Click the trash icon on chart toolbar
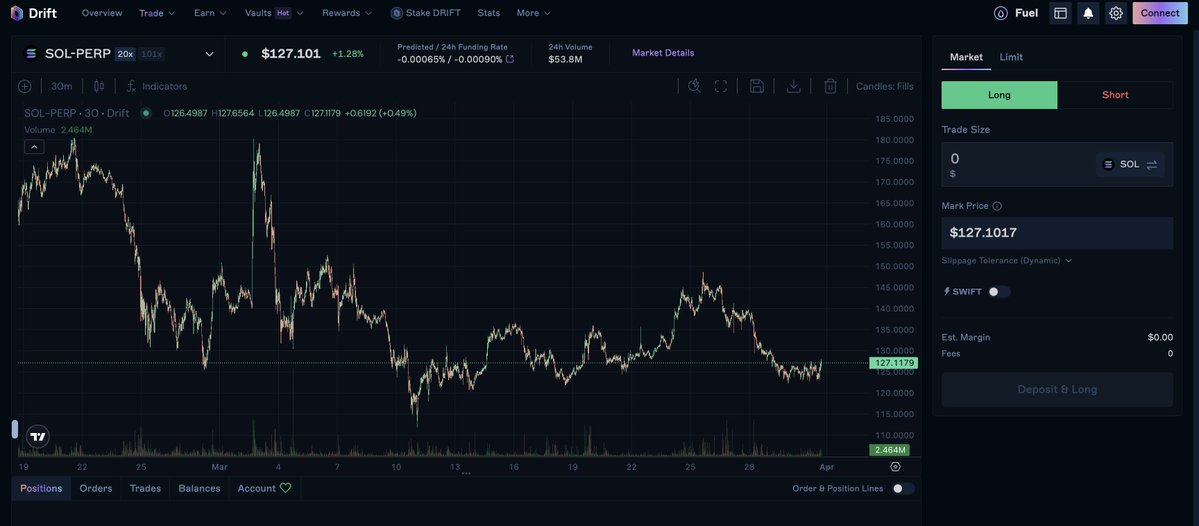This screenshot has width=1199, height=526. pyautogui.click(x=830, y=86)
